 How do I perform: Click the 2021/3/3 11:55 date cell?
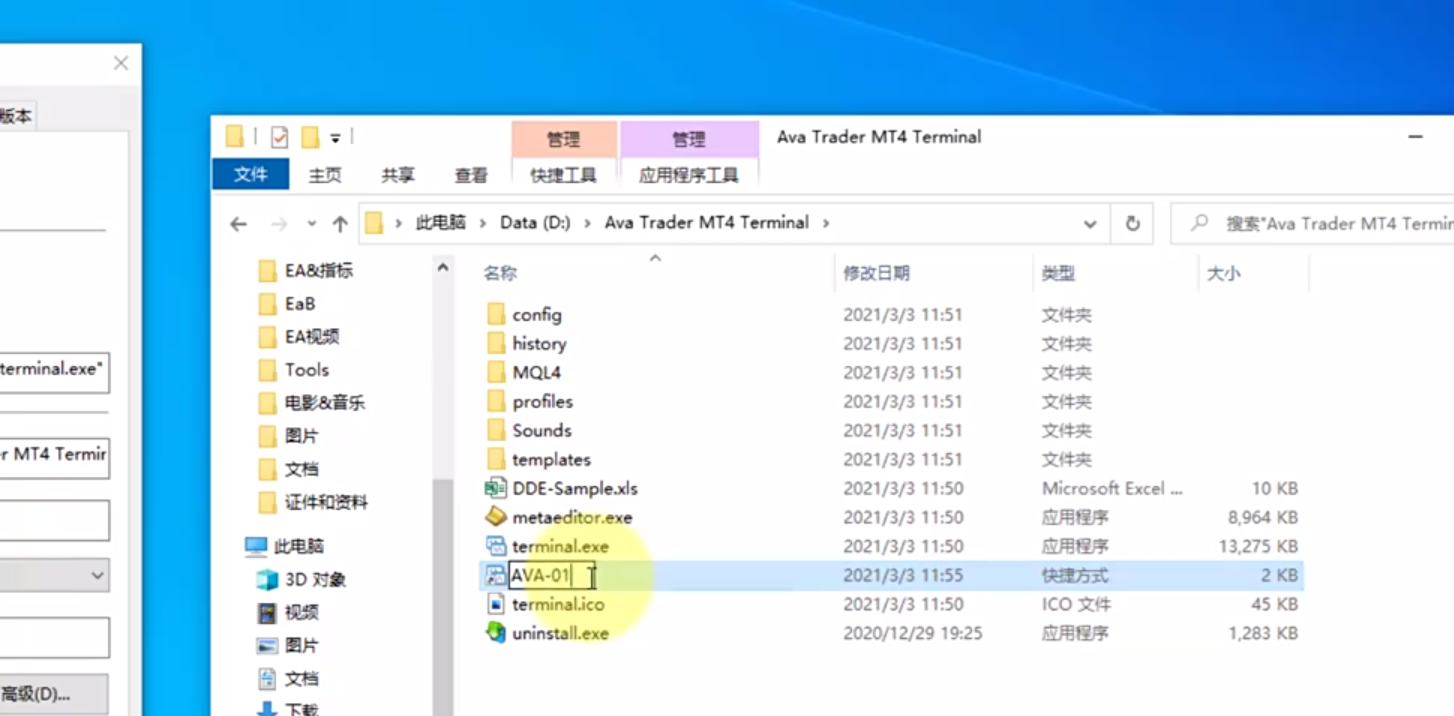[903, 575]
